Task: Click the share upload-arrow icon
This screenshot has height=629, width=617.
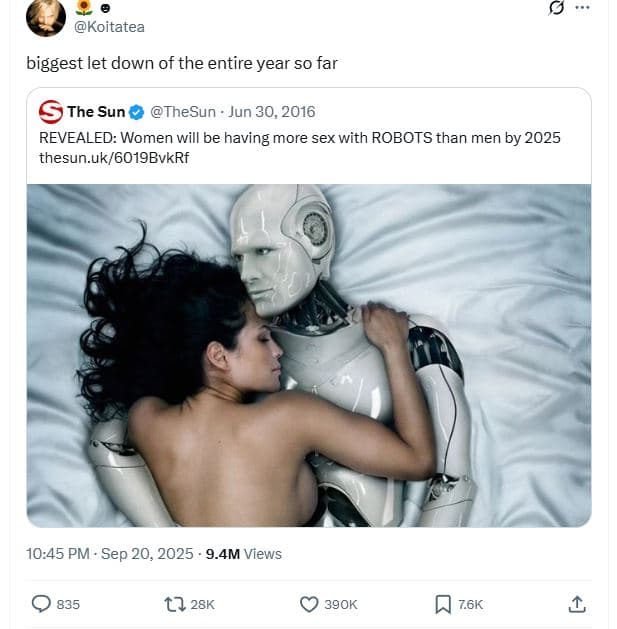Action: 576,604
